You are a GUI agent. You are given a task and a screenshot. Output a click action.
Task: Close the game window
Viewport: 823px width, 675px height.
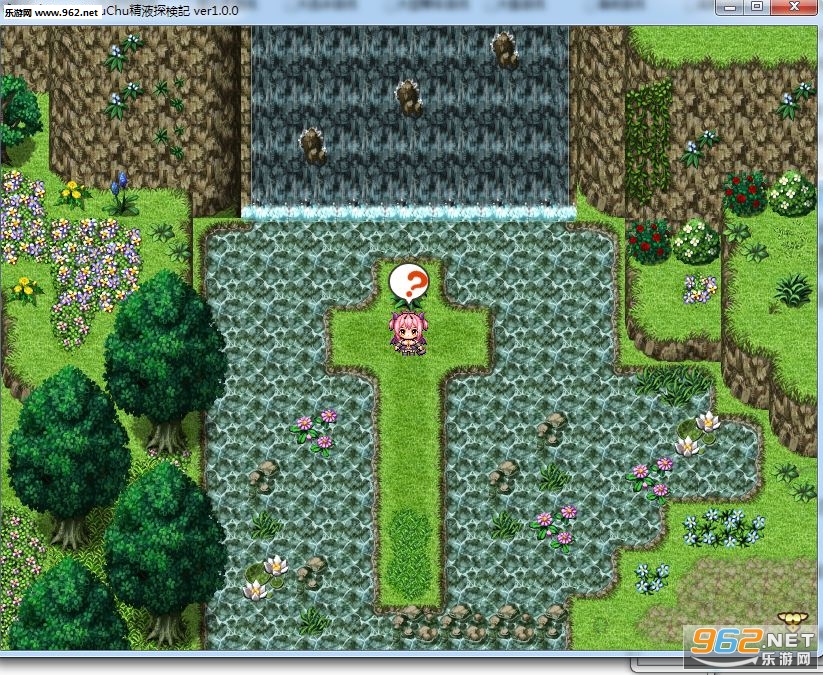click(794, 7)
